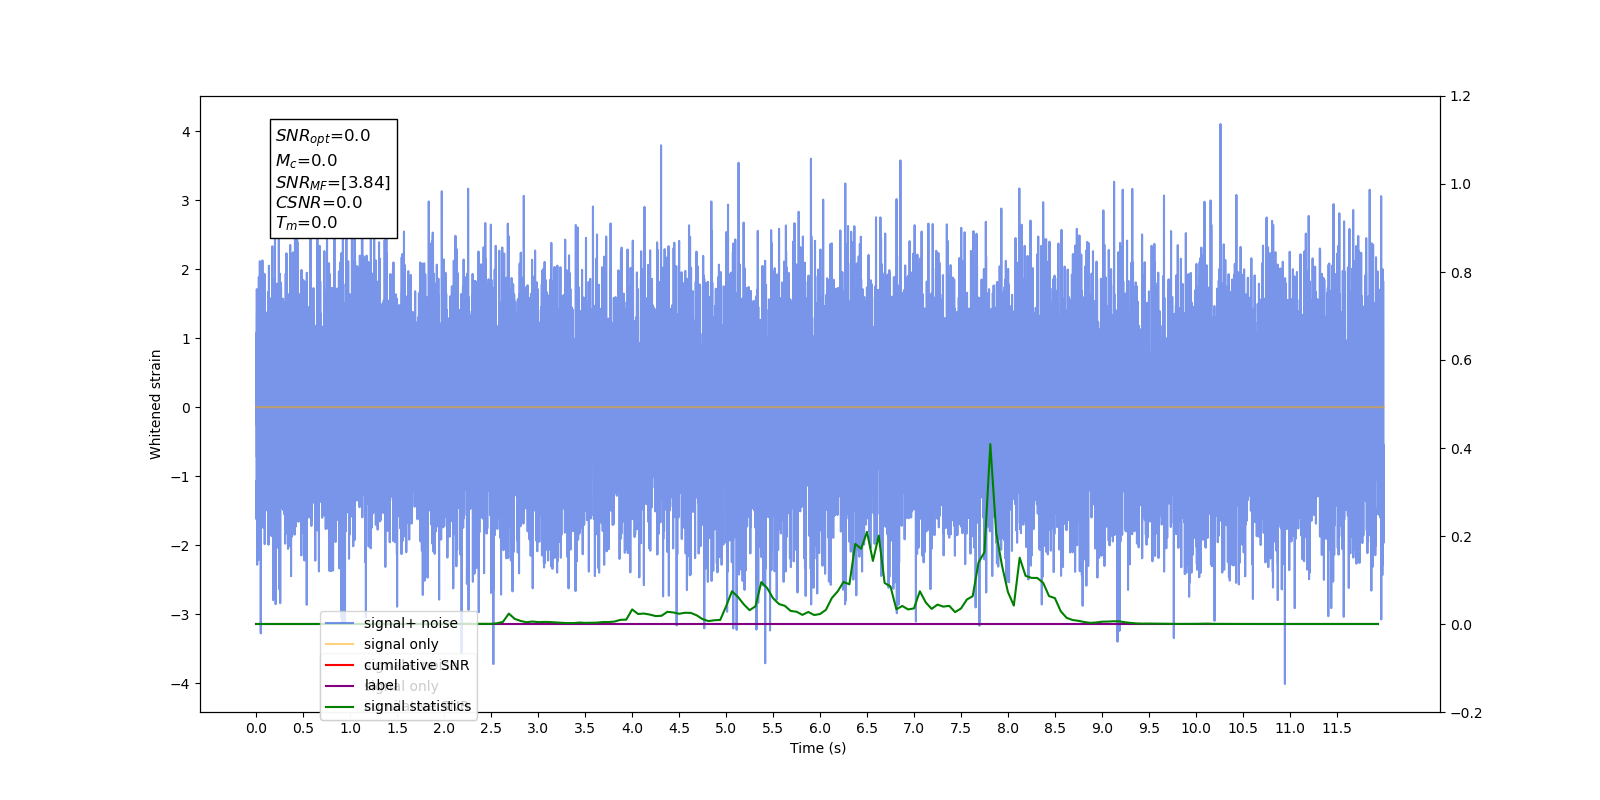This screenshot has height=800, width=1600.
Task: Click the 'Time (s)' x-axis title
Action: 818,748
